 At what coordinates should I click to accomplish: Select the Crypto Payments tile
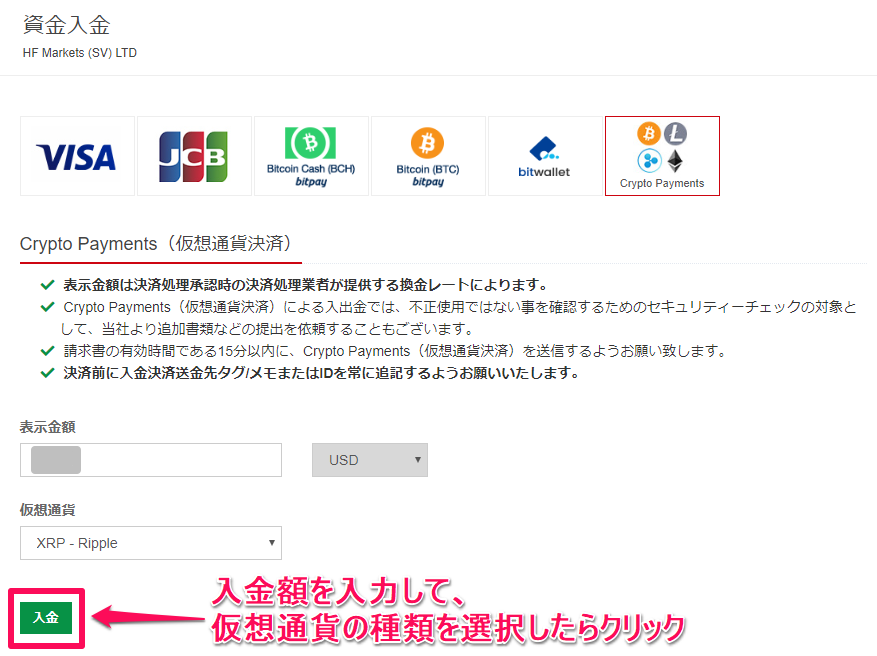click(662, 156)
